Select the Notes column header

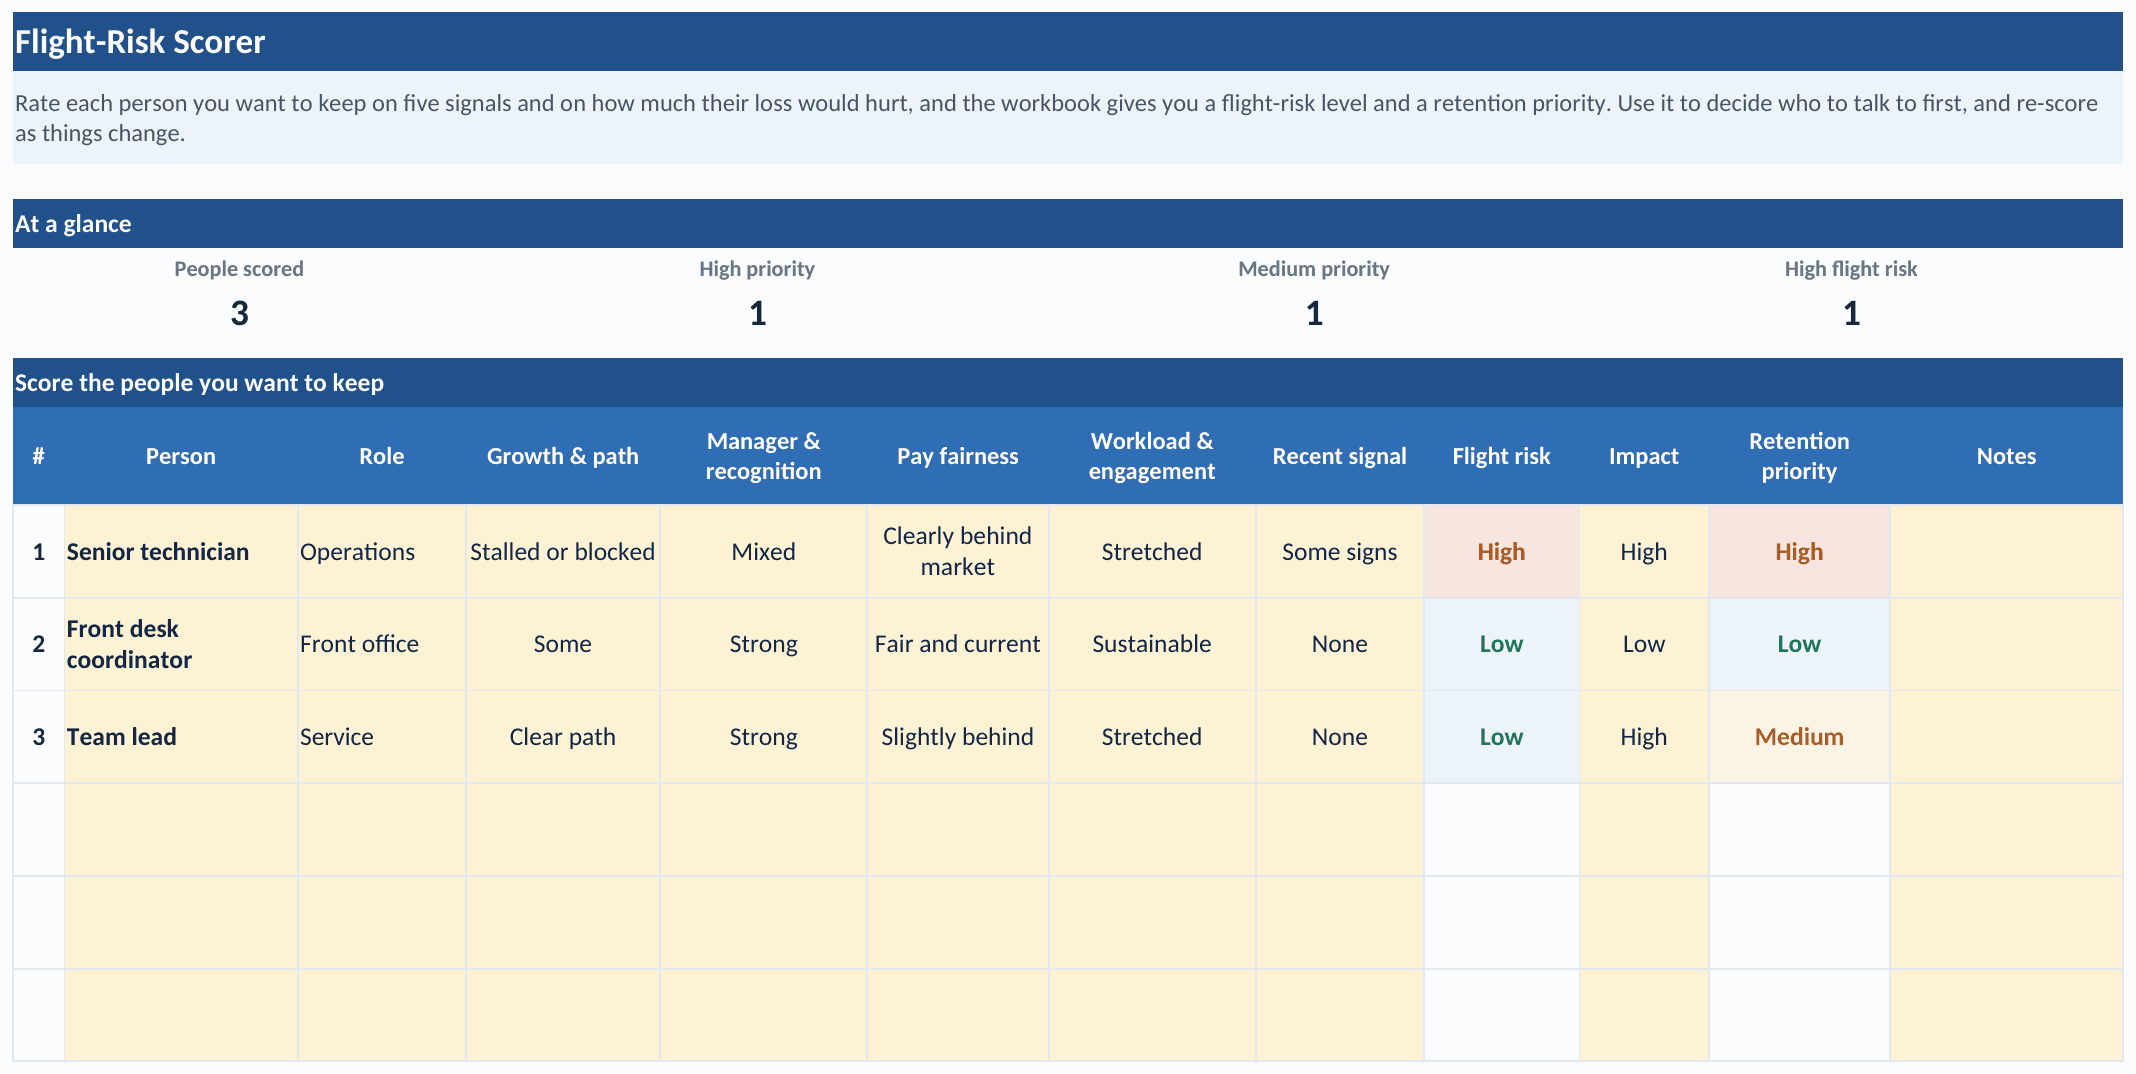[x=2006, y=456]
